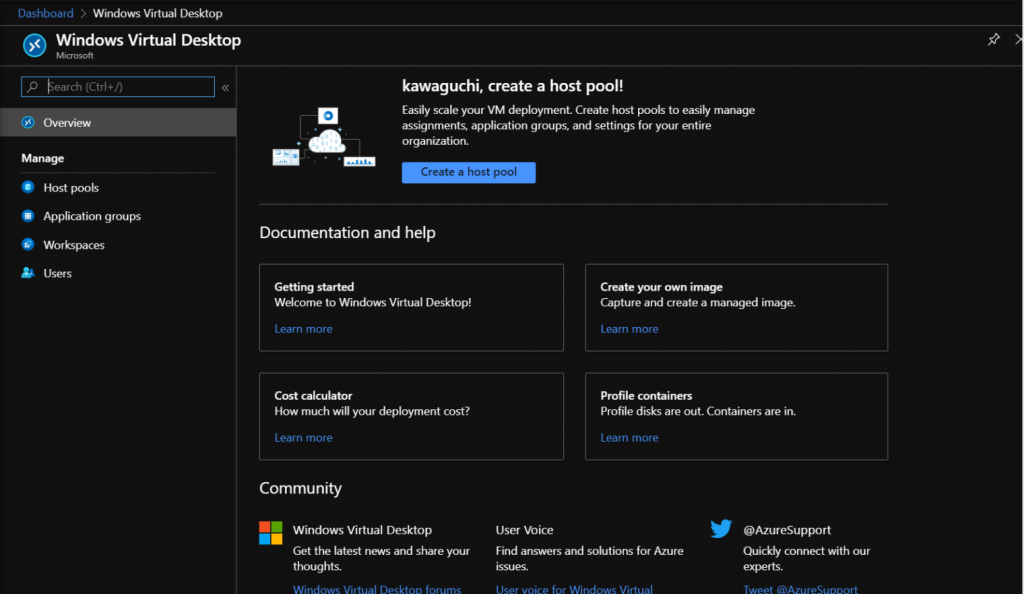Go to Dashboard via the breadcrumb
The width and height of the screenshot is (1024, 594).
pyautogui.click(x=45, y=14)
